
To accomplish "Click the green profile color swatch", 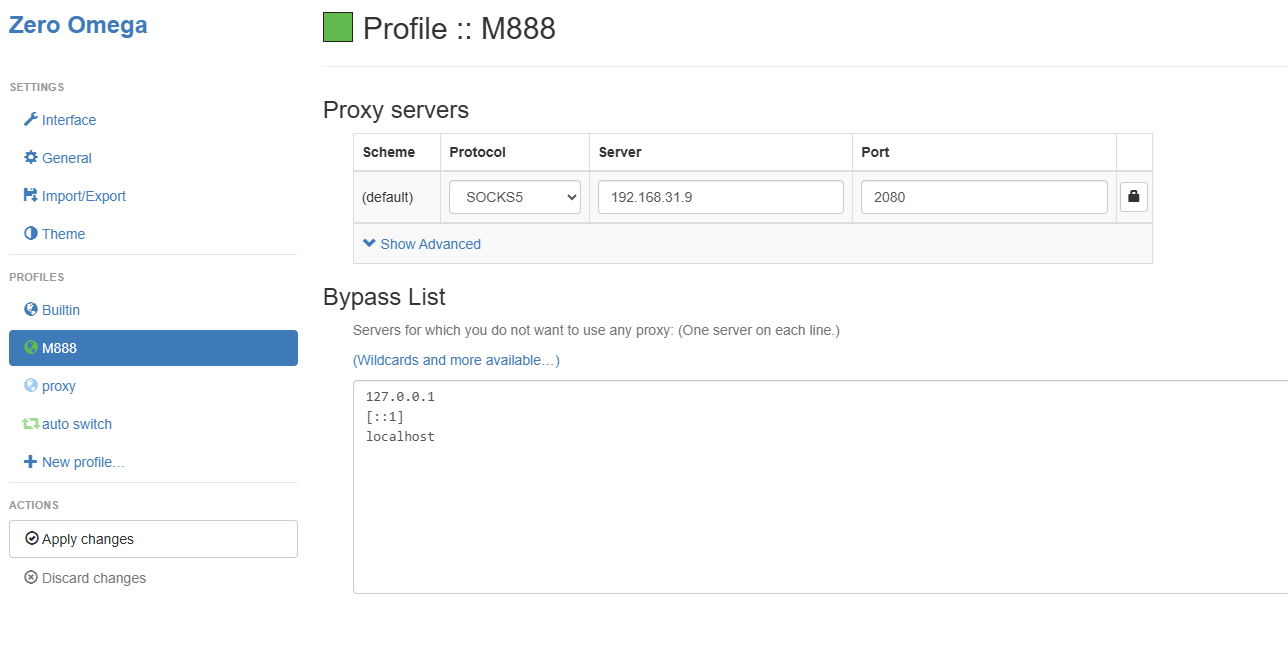I will click(338, 28).
